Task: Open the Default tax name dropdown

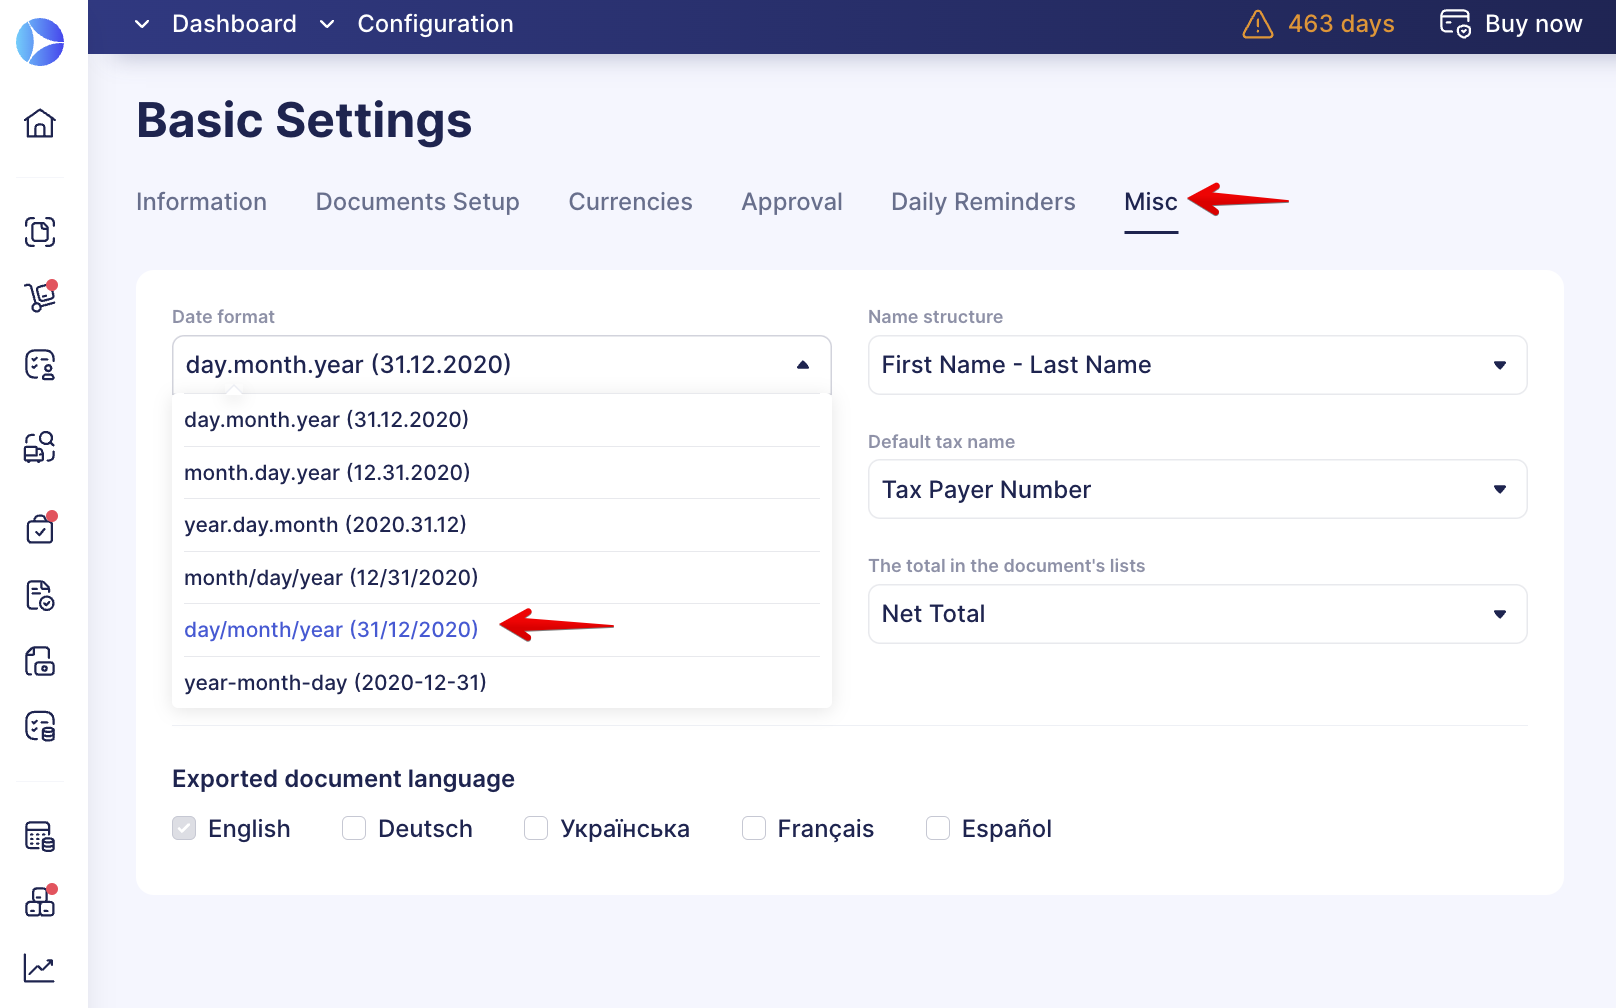Action: [1197, 489]
